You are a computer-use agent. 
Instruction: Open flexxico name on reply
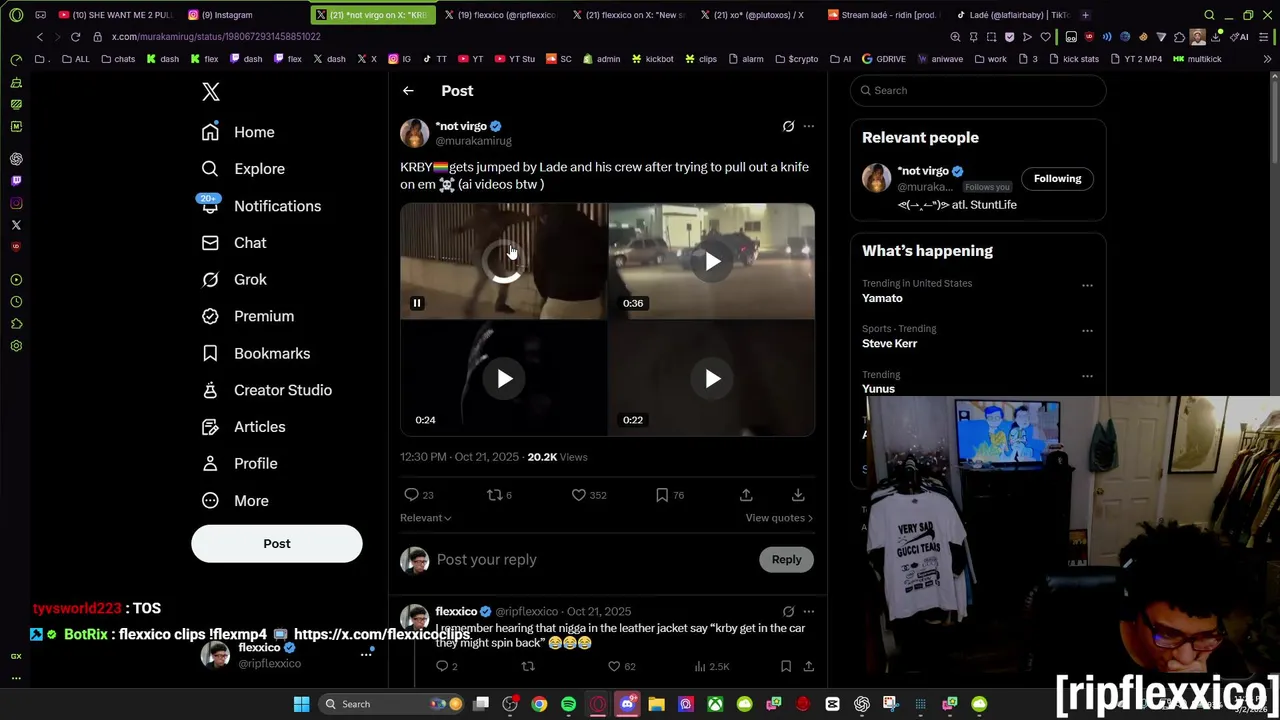click(x=456, y=611)
